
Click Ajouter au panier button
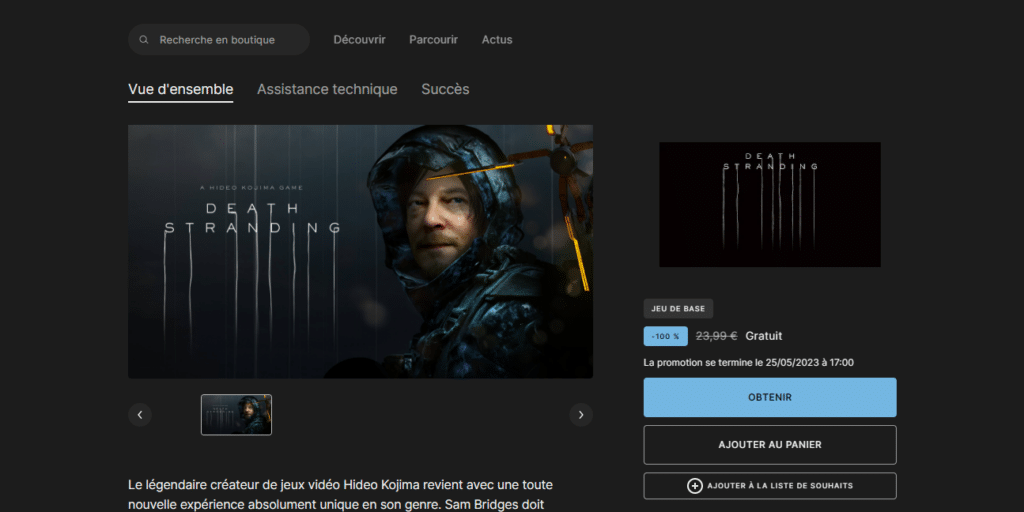pyautogui.click(x=770, y=445)
